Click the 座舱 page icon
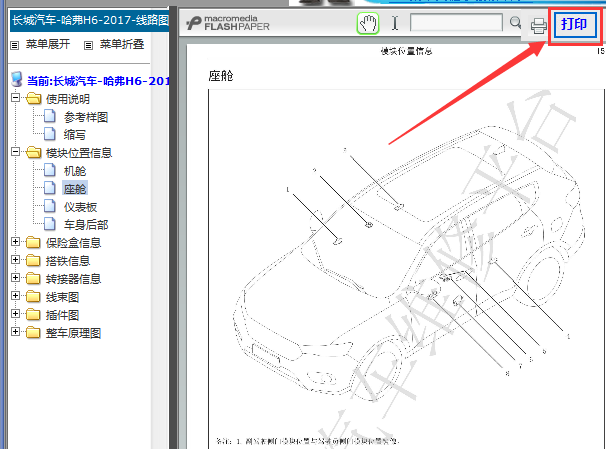This screenshot has width=606, height=449. [49, 187]
